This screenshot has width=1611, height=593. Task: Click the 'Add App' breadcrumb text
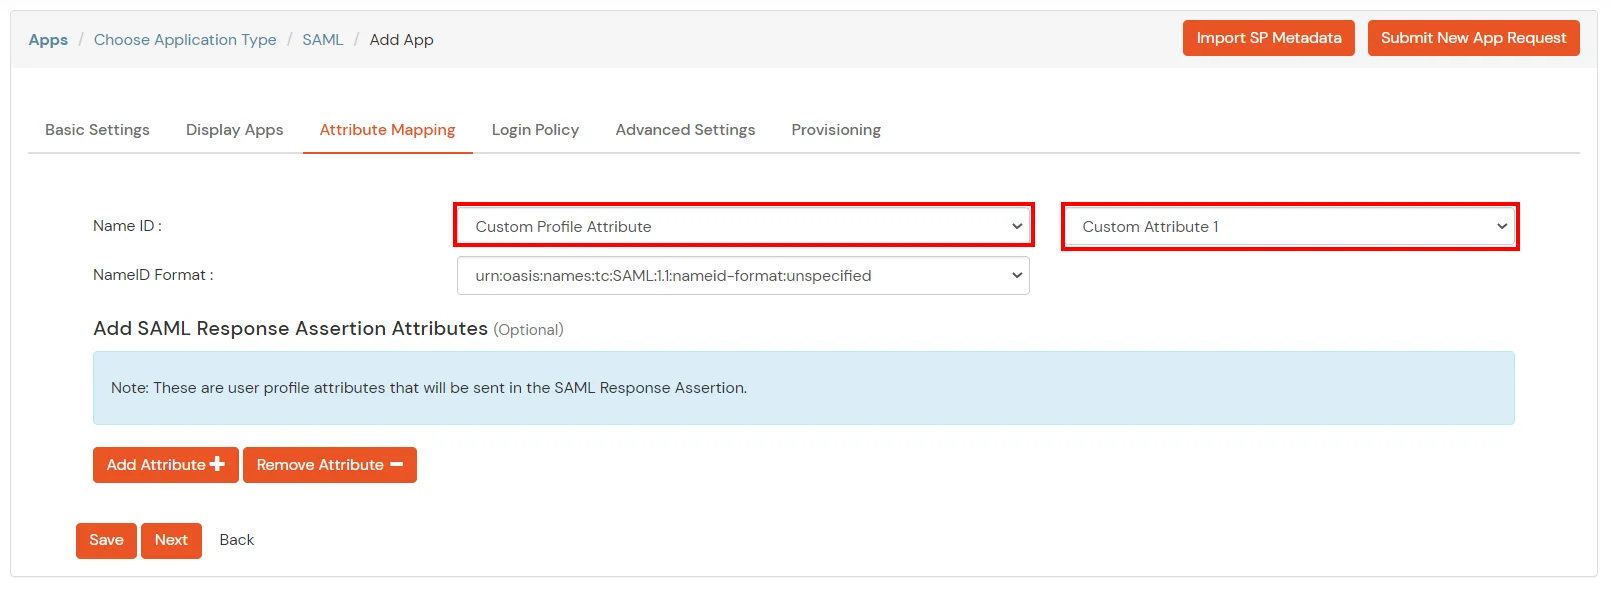click(401, 40)
